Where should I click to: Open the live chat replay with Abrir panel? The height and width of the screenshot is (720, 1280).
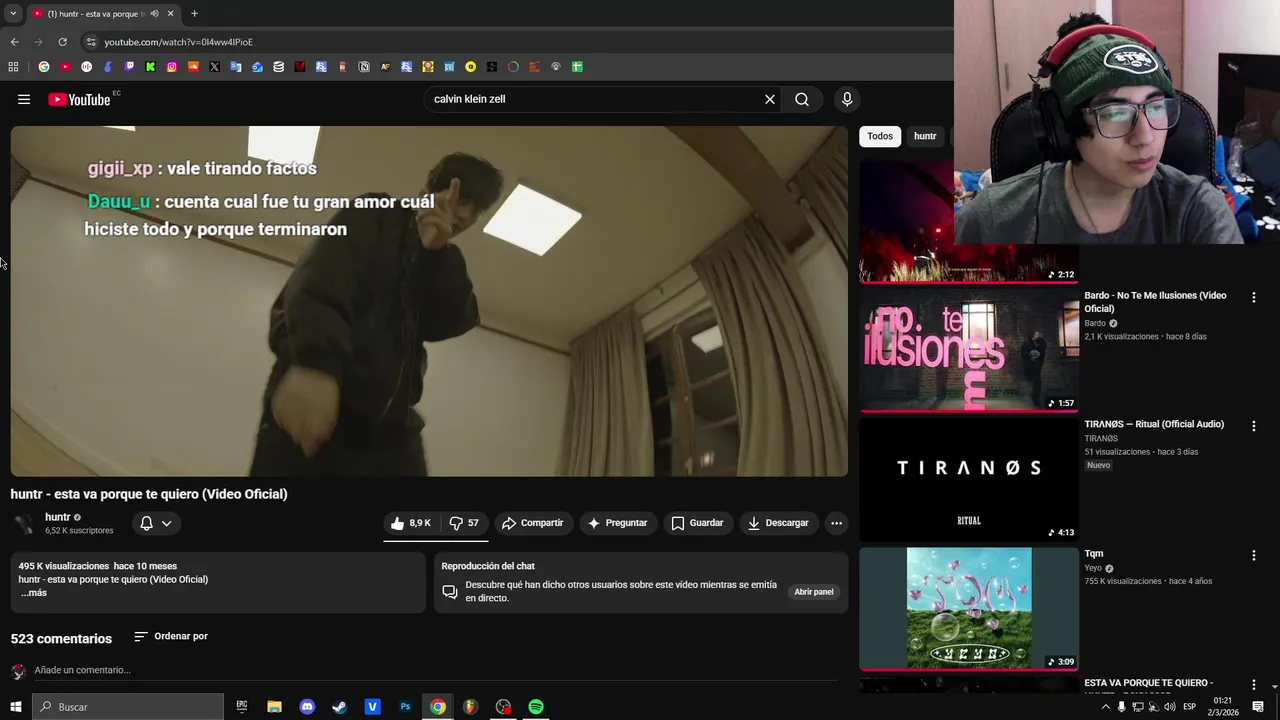coord(814,592)
